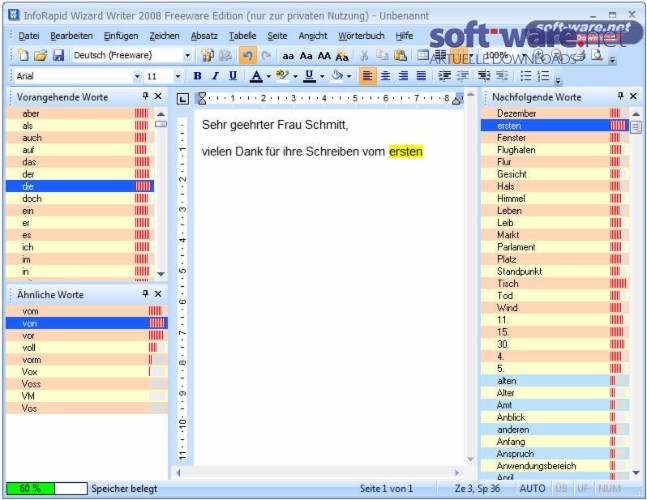Align paragraph right

point(403,76)
